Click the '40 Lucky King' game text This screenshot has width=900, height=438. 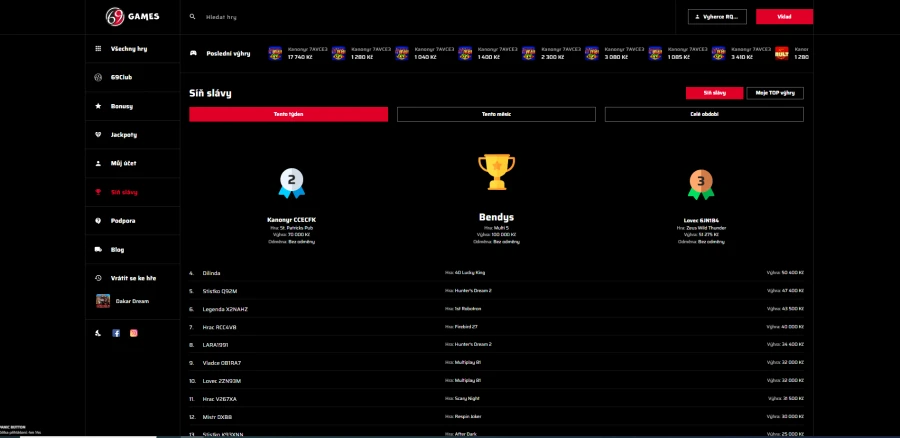tap(470, 273)
